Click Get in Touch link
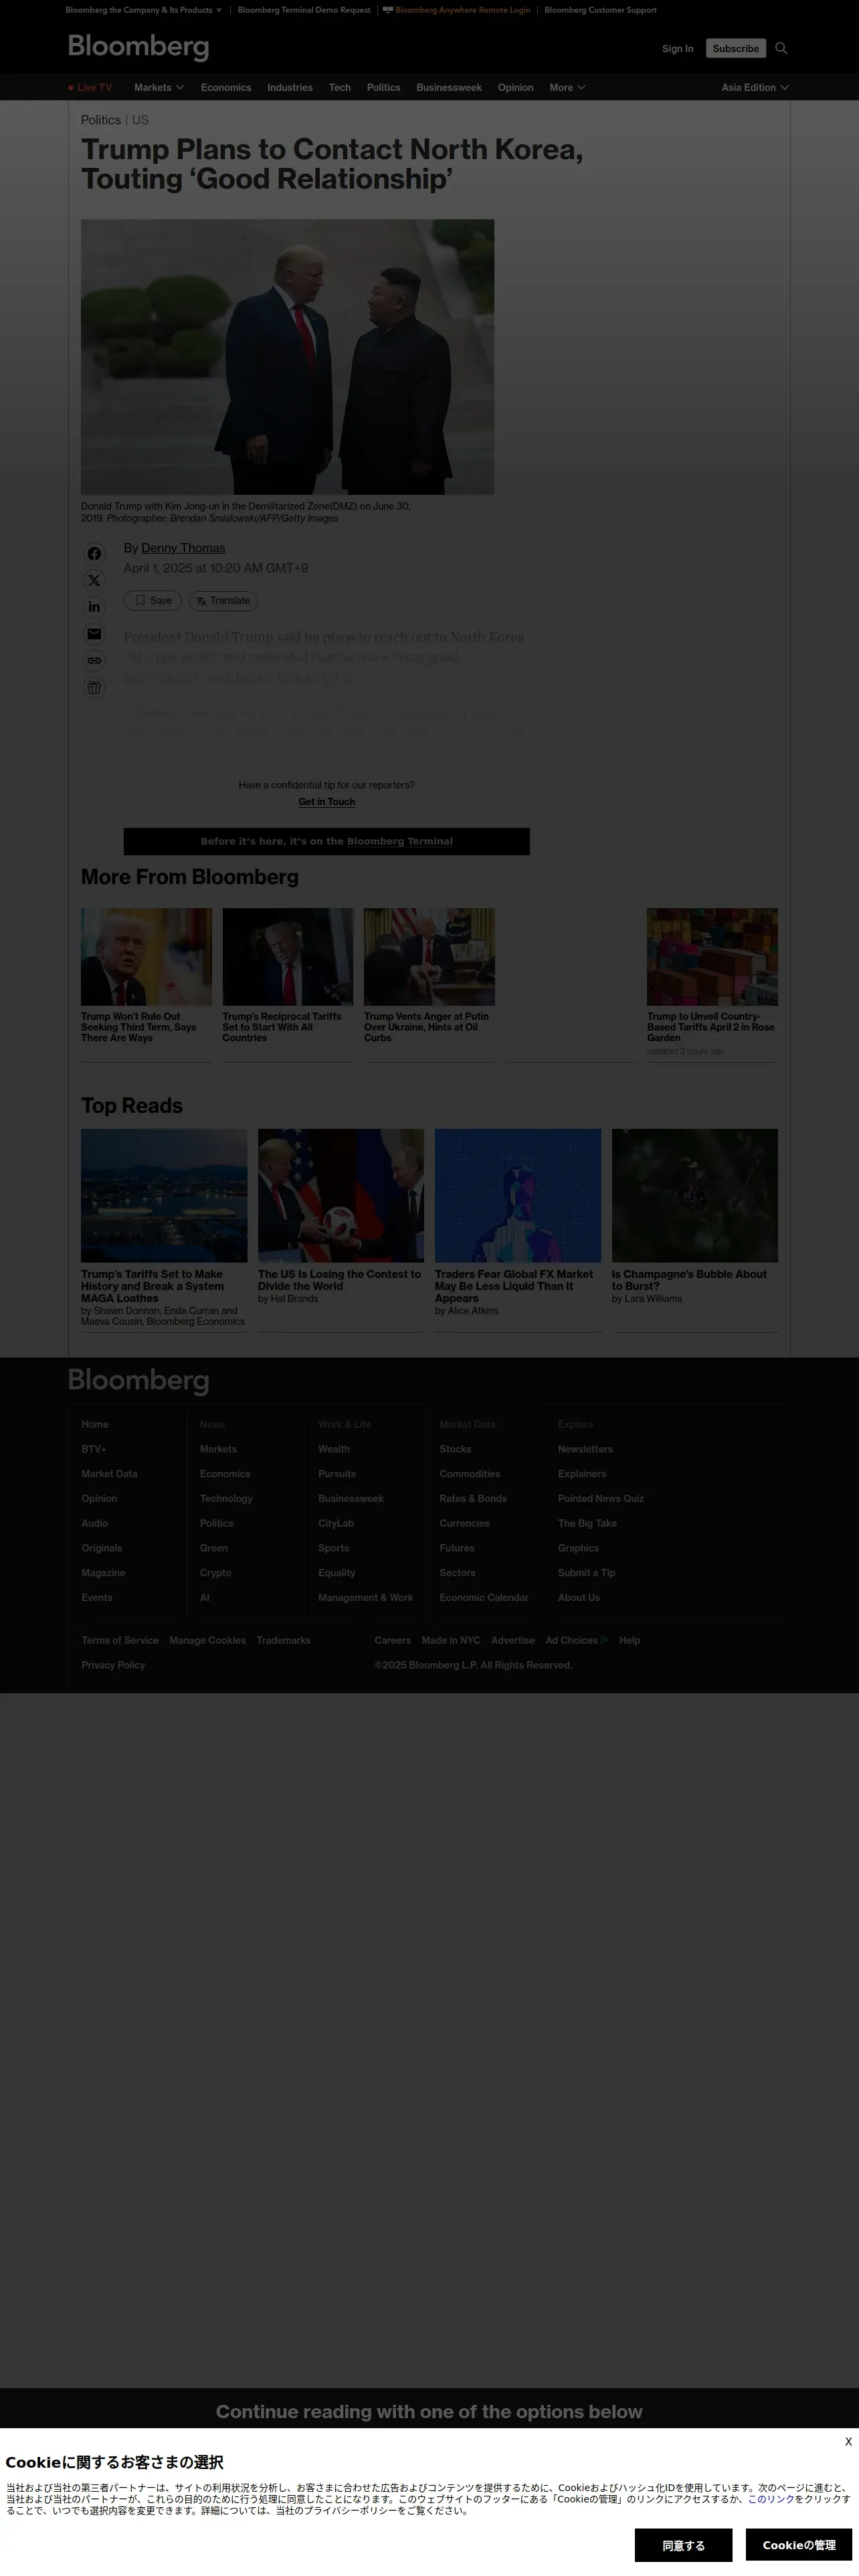The width and height of the screenshot is (859, 2576). (327, 802)
